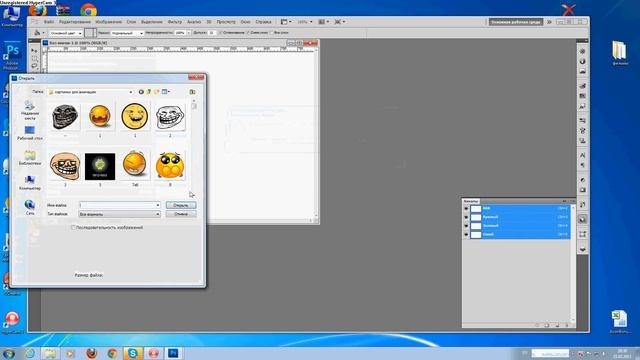Image resolution: width=640 pixels, height=360 pixels.
Task: Create new channel via Channels panel icon
Action: (x=557, y=325)
